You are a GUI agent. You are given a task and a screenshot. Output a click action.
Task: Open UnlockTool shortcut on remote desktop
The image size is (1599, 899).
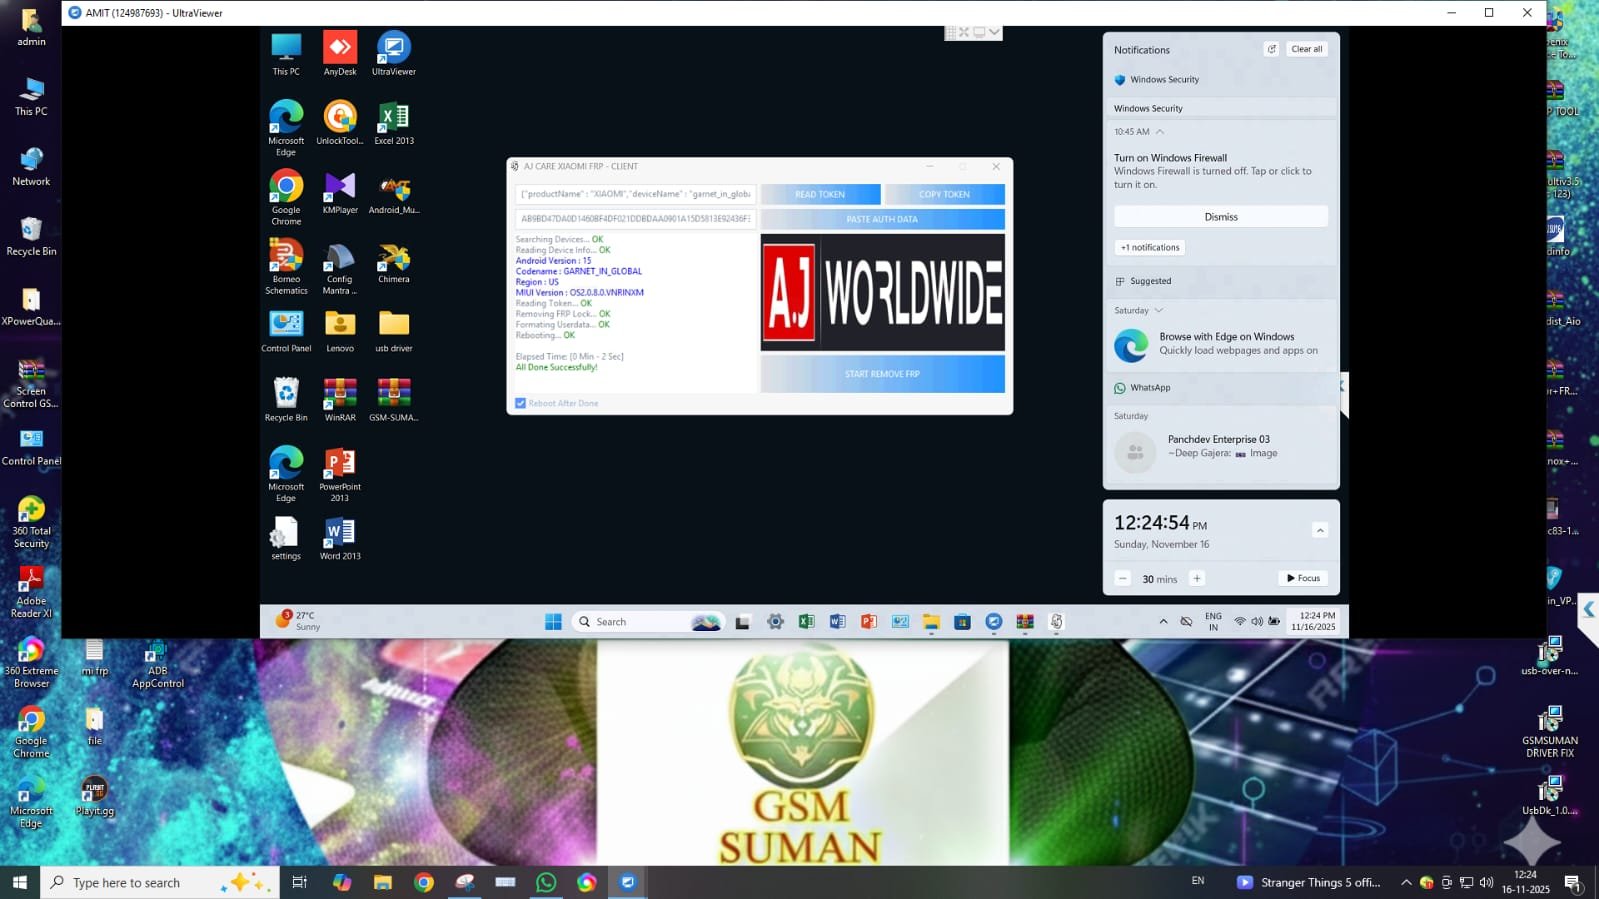pos(340,119)
